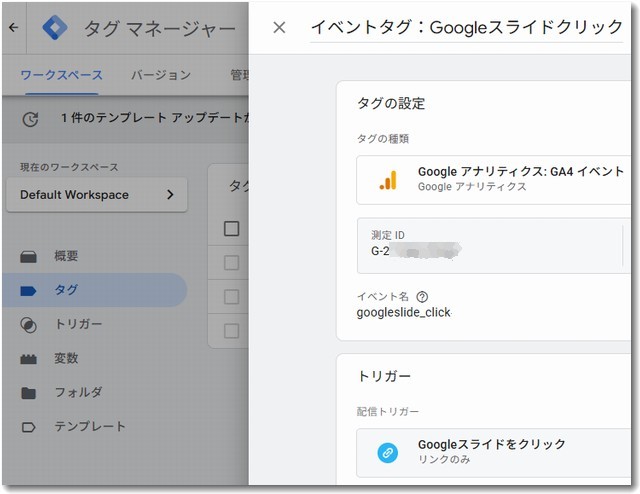Open フォルダ in the left sidebar
Viewport: 640px width, 494px height.
[78, 392]
